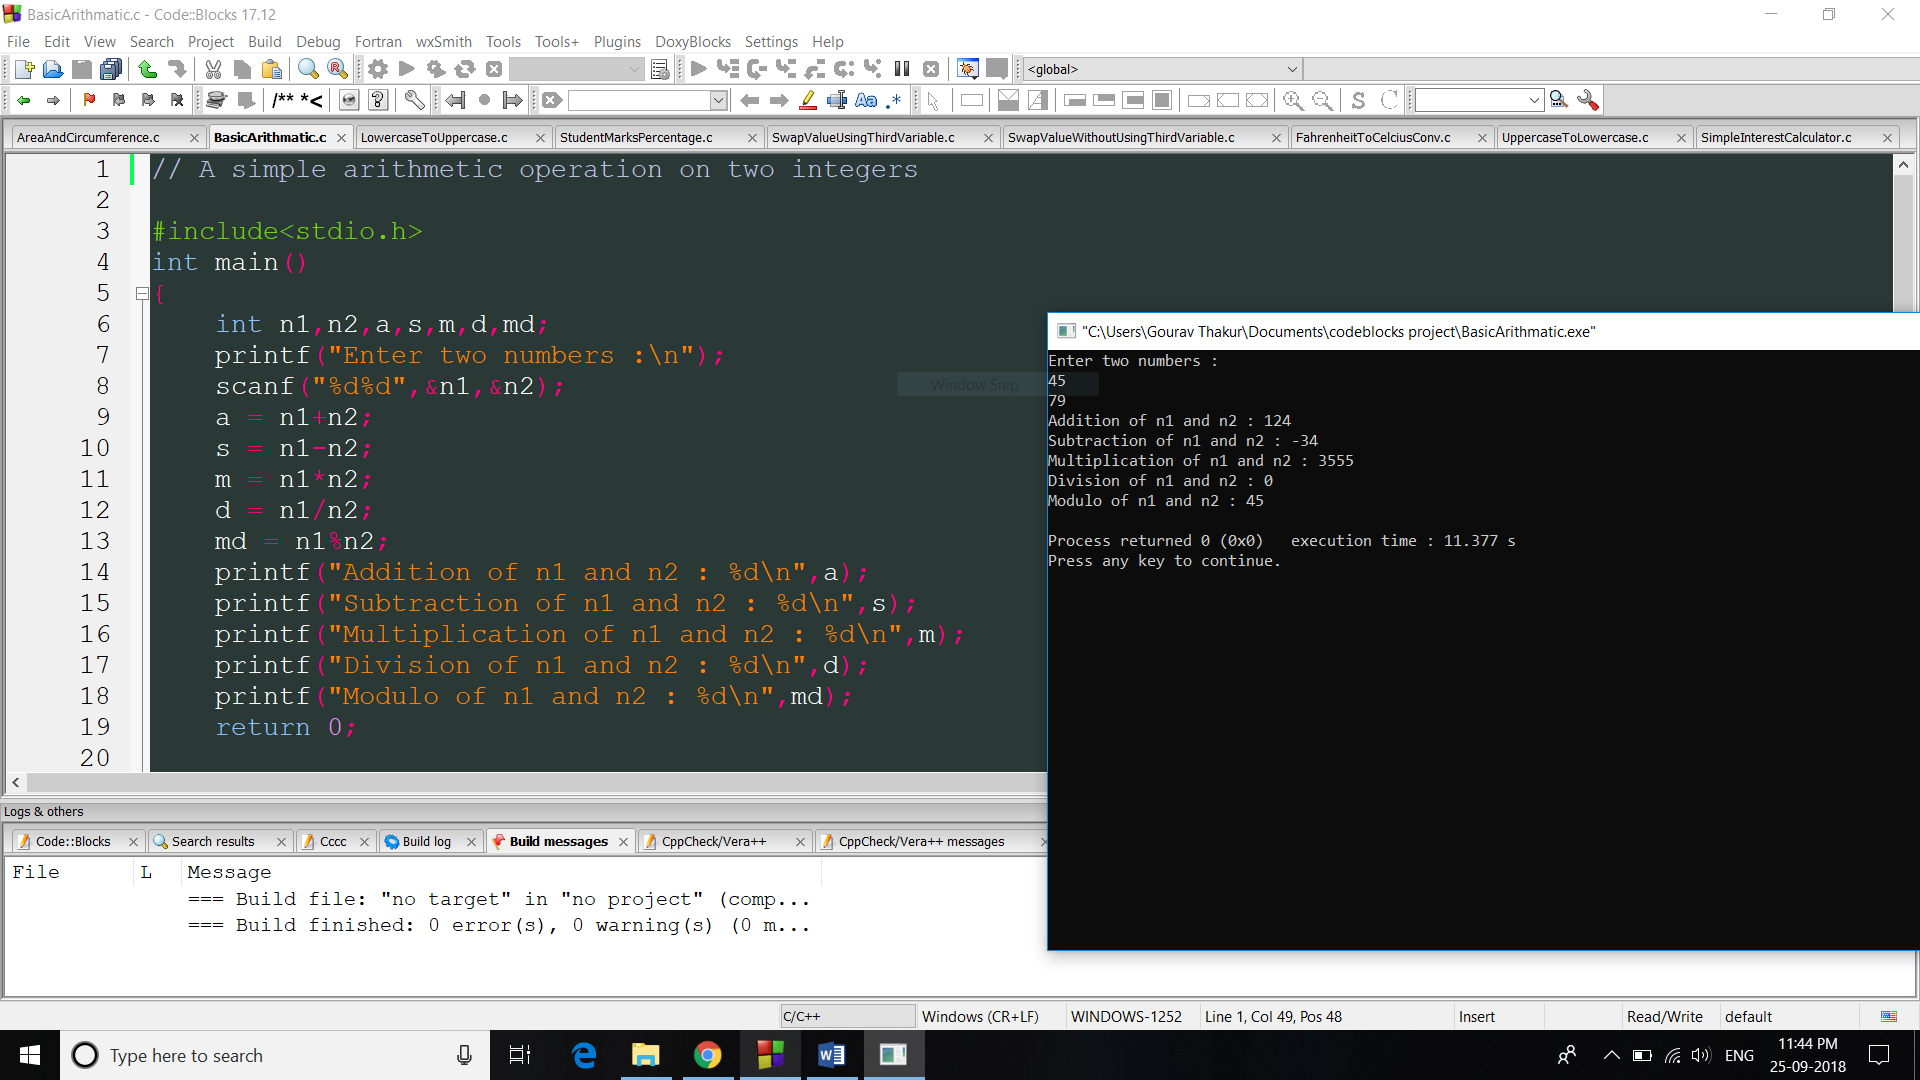The width and height of the screenshot is (1920, 1080).
Task: Click the editor vertical scrollbar up arrow
Action: (x=1903, y=164)
